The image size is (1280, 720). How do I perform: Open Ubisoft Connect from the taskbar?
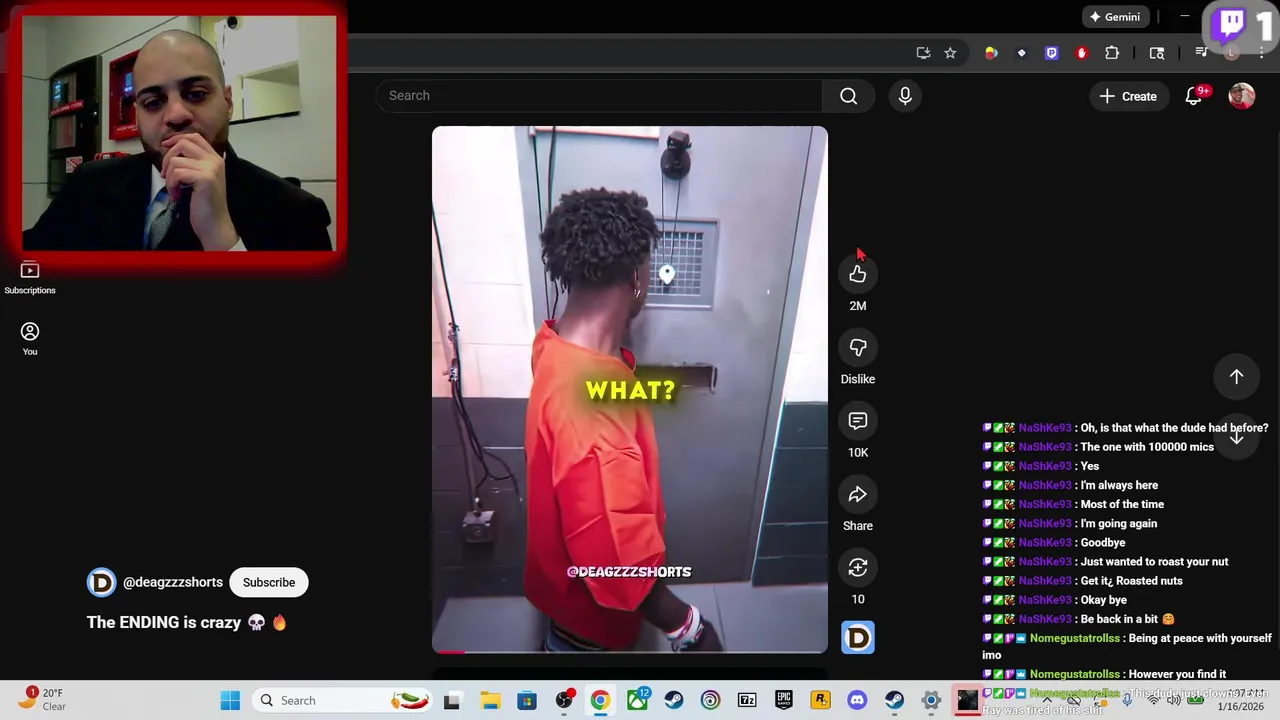[x=710, y=700]
